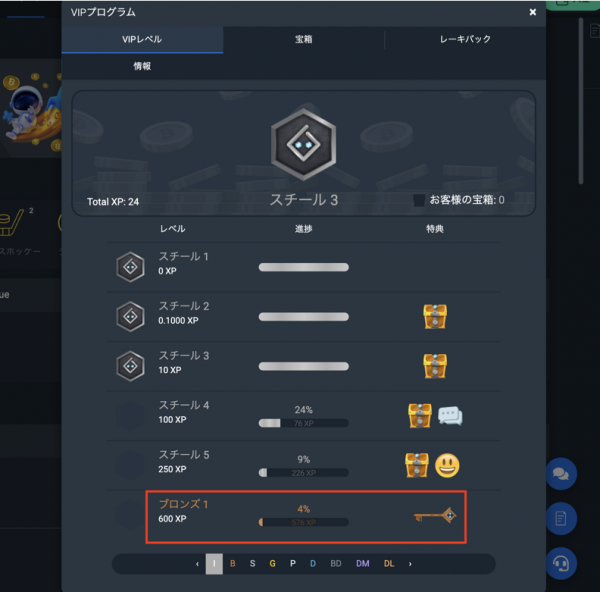Click the smiley emoji perk icon for Steel 5
Viewport: 600px width, 592px height.
447,465
